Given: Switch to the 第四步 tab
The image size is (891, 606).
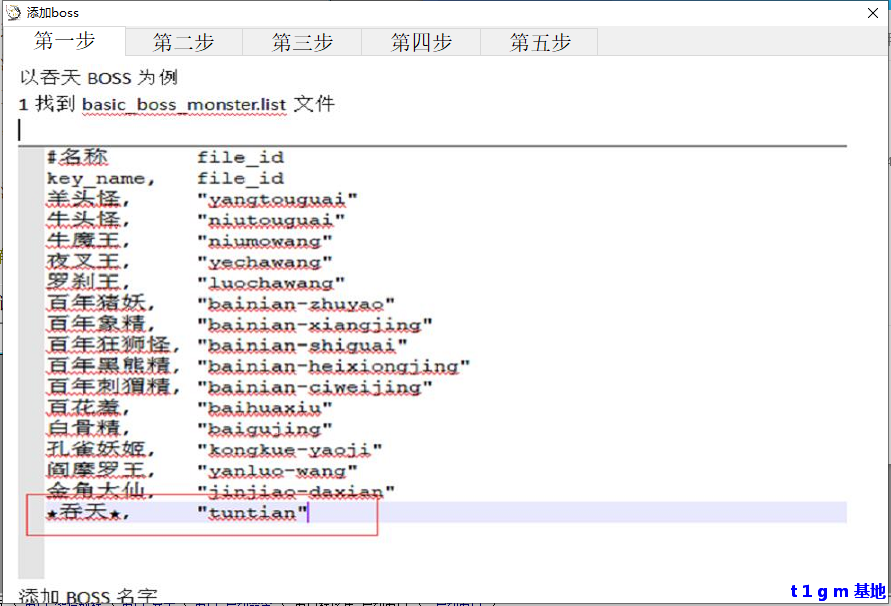Looking at the screenshot, I should pos(420,43).
